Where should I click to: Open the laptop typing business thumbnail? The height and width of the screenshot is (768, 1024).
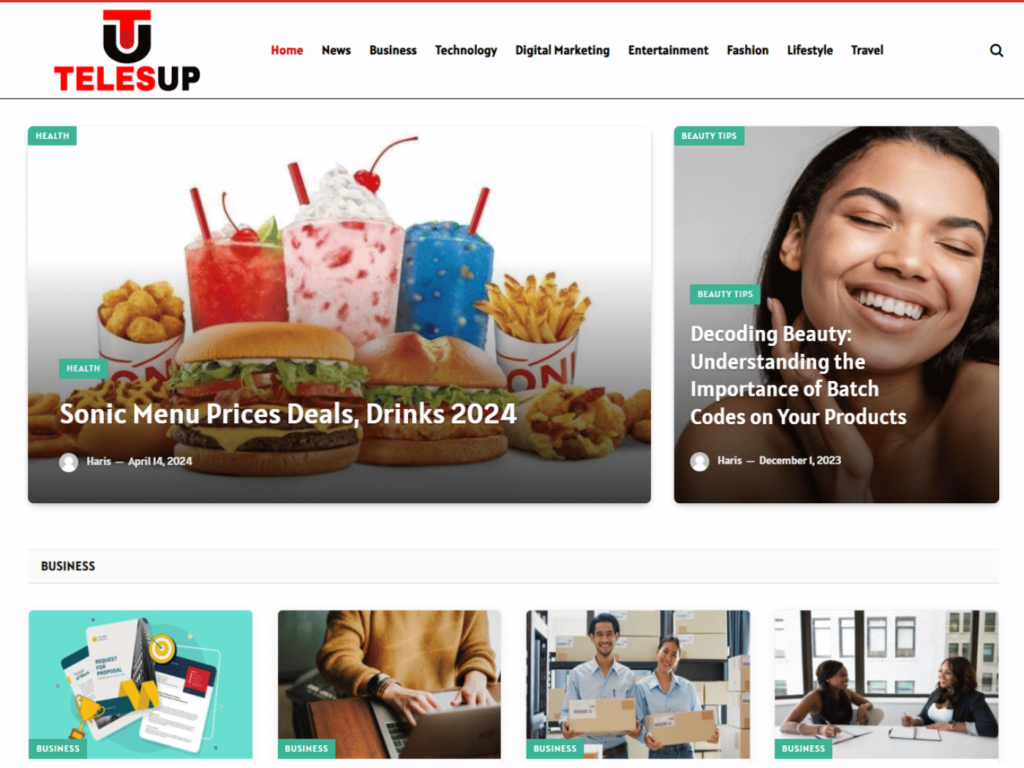389,684
